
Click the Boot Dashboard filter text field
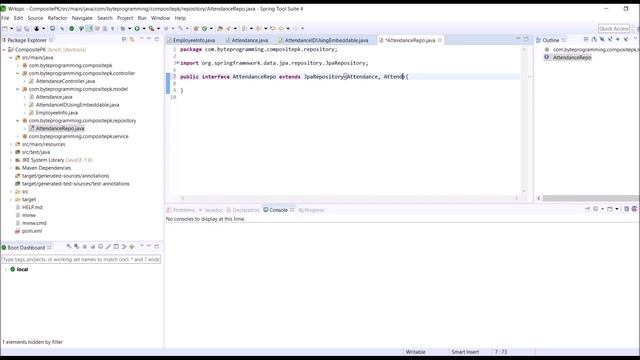tap(81, 259)
